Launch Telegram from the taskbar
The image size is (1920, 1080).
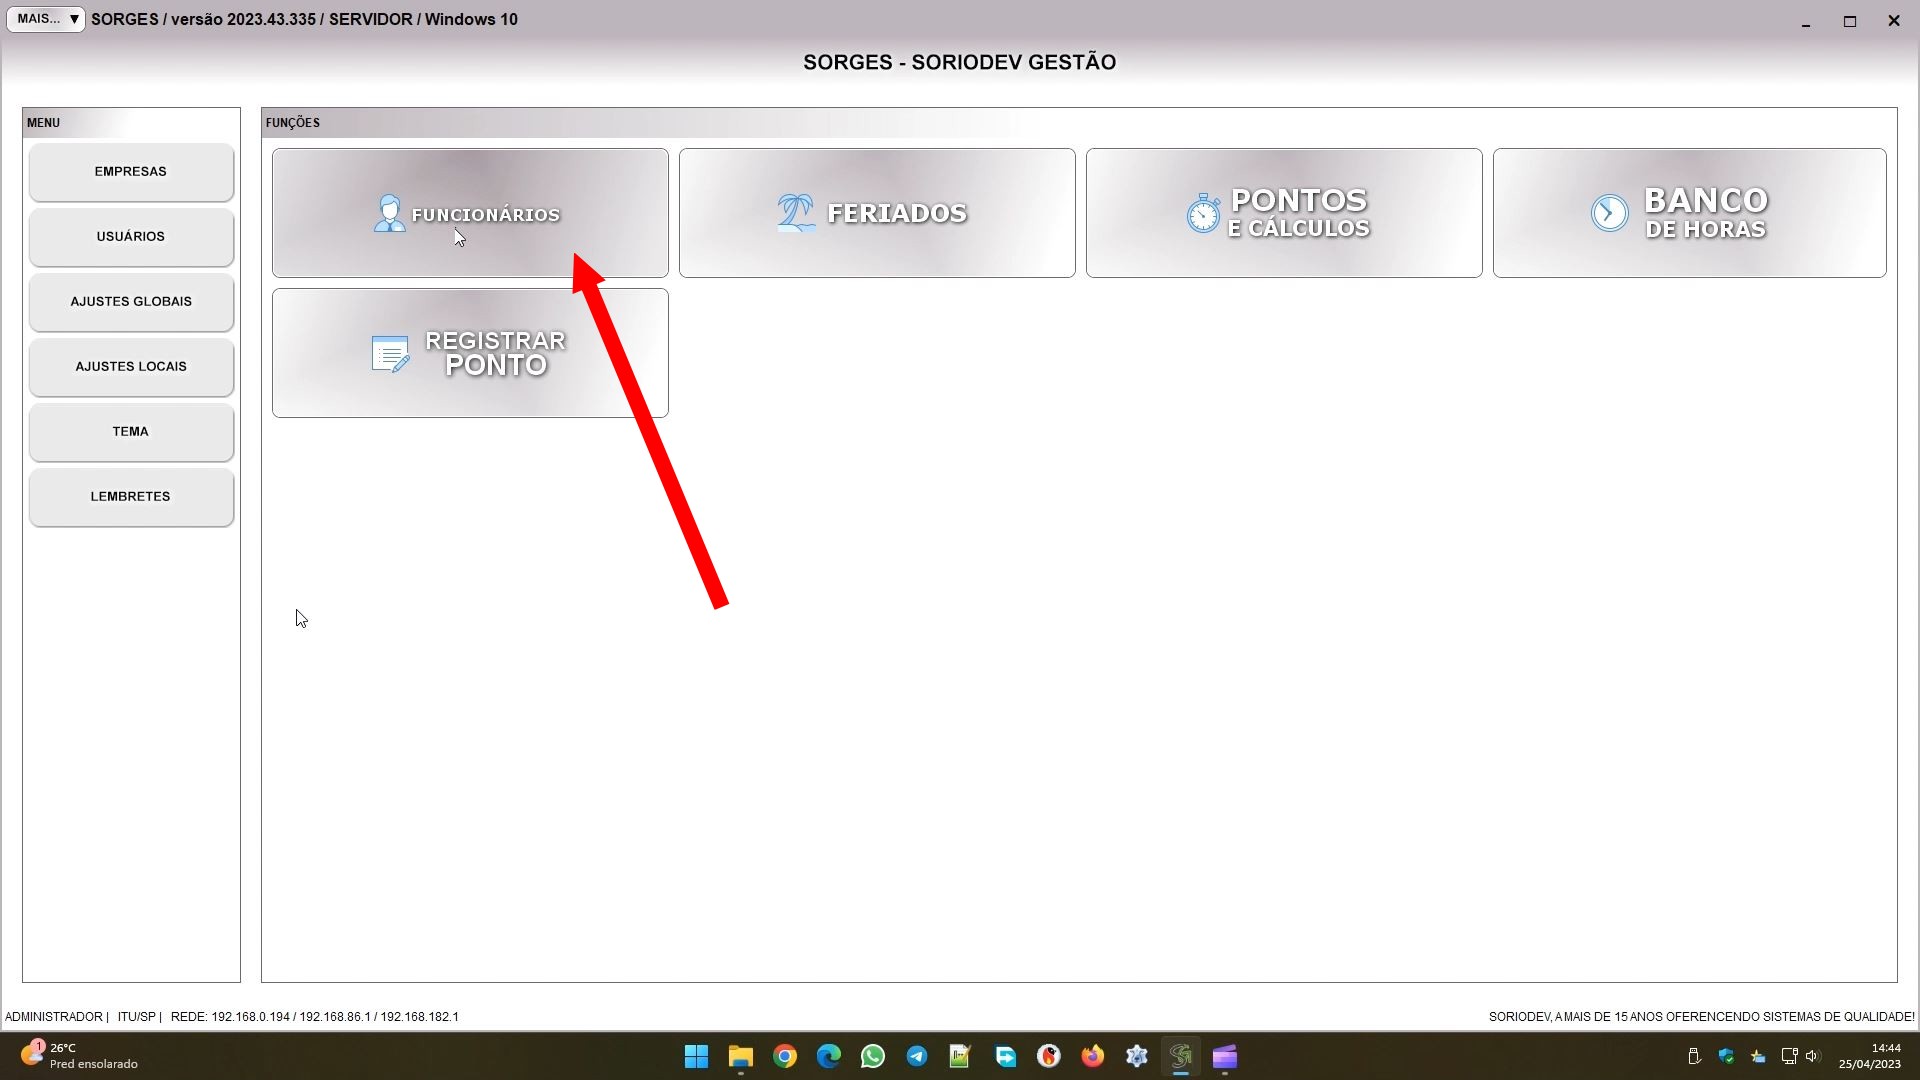point(916,1056)
